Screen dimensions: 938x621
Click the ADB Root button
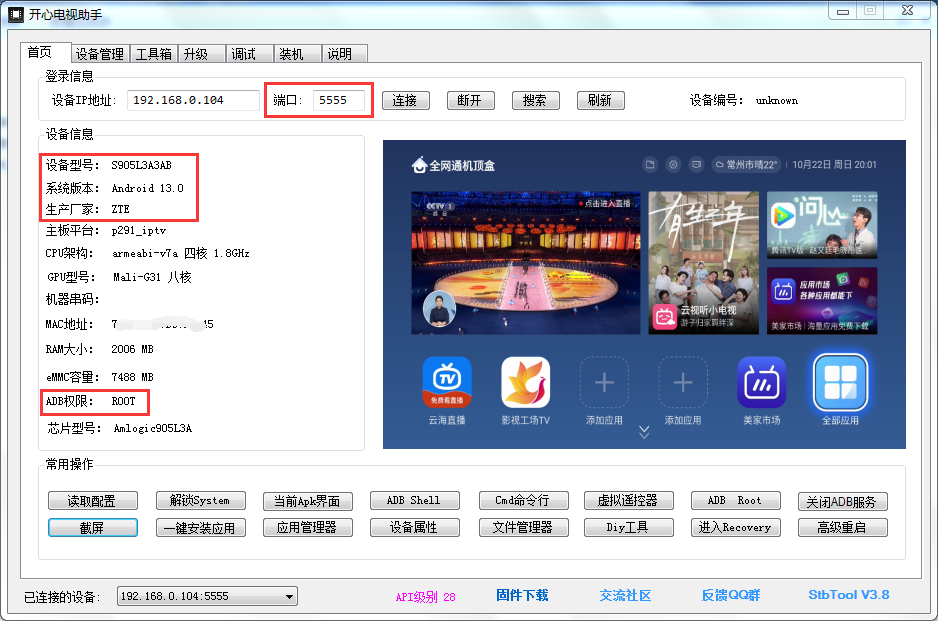(x=736, y=500)
